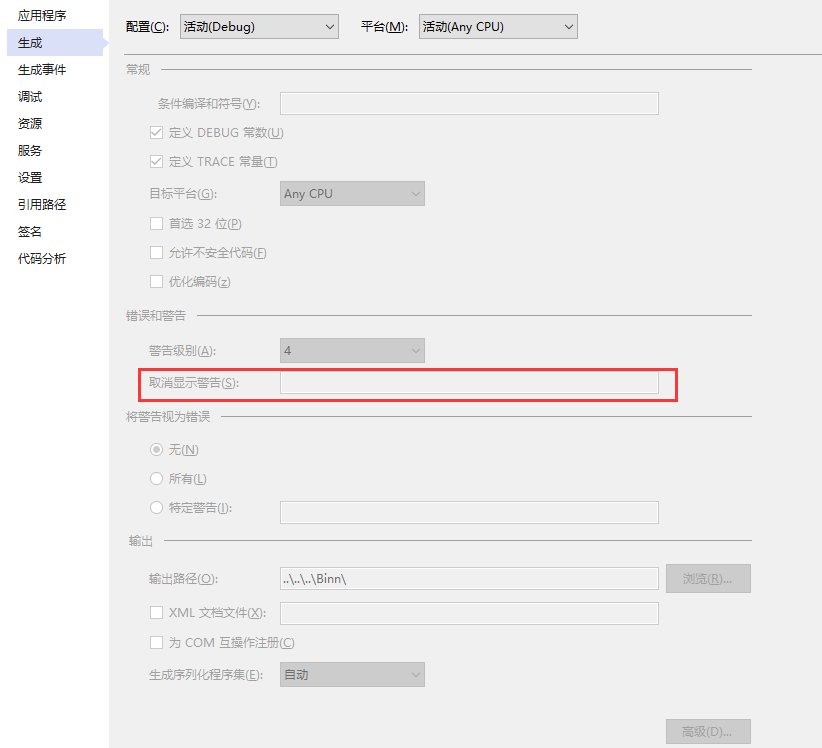Open the 引用路径 tab

42,205
